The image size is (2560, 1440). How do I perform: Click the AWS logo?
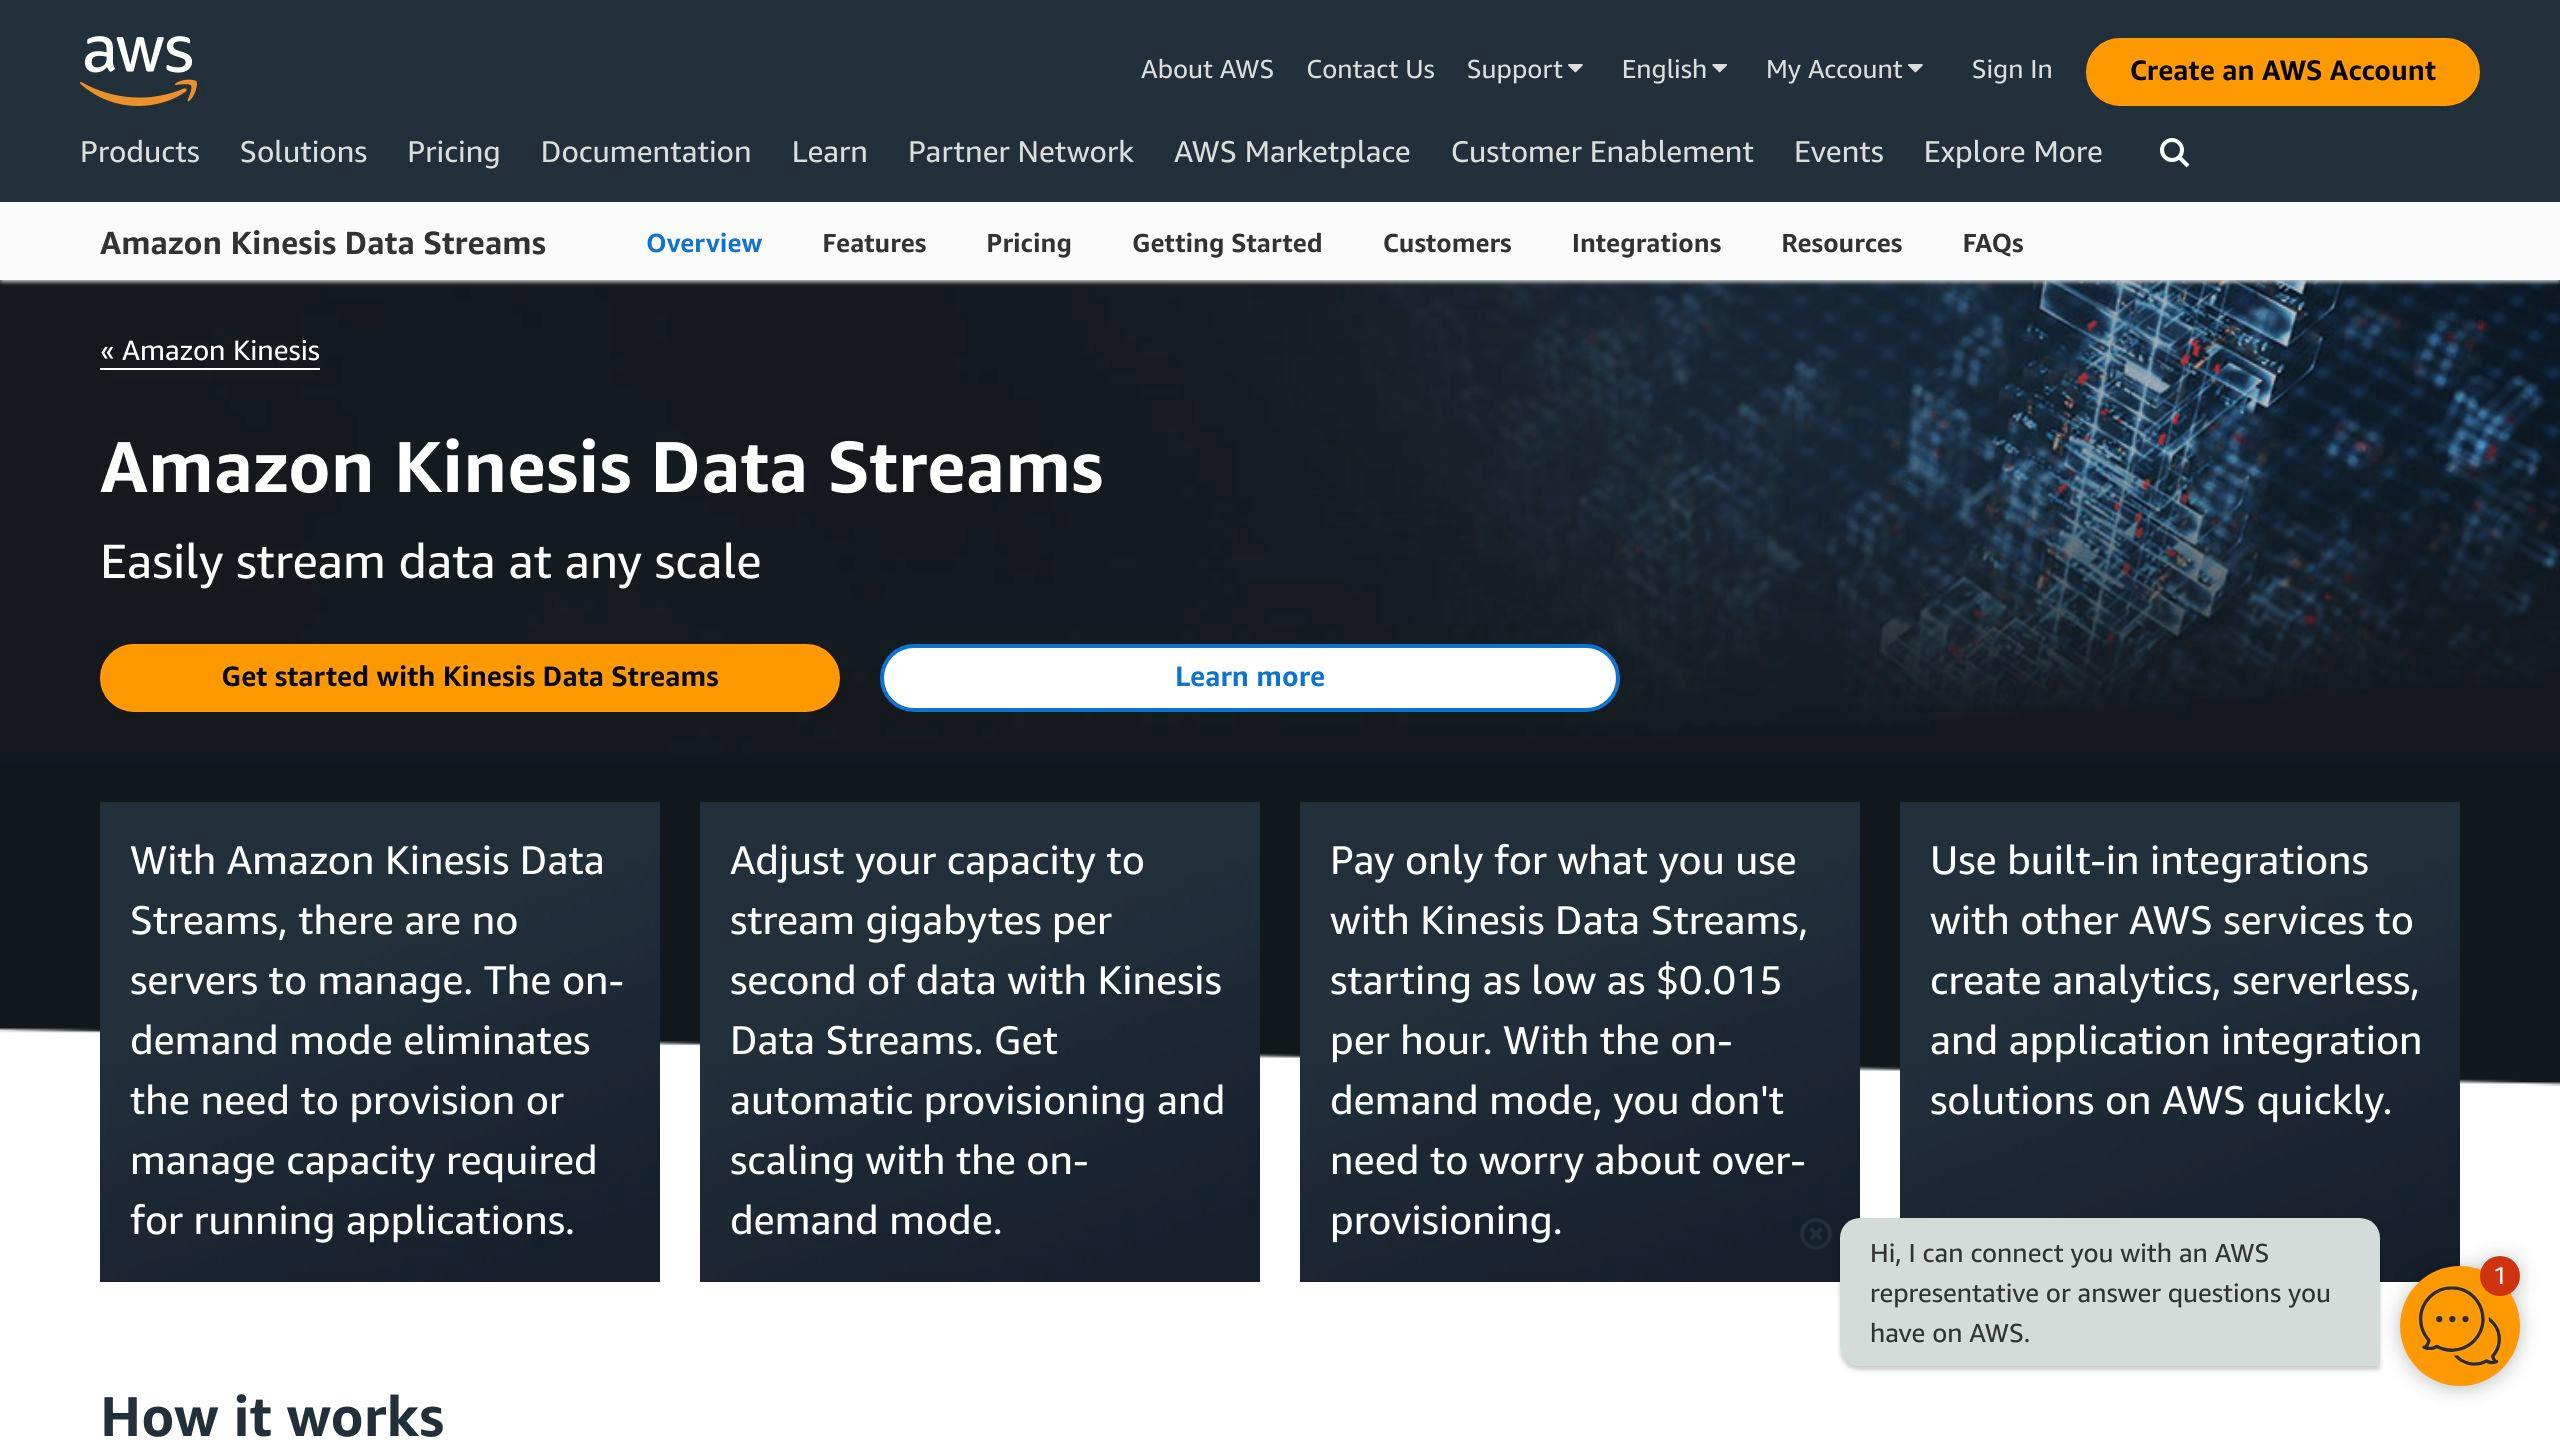pyautogui.click(x=138, y=69)
